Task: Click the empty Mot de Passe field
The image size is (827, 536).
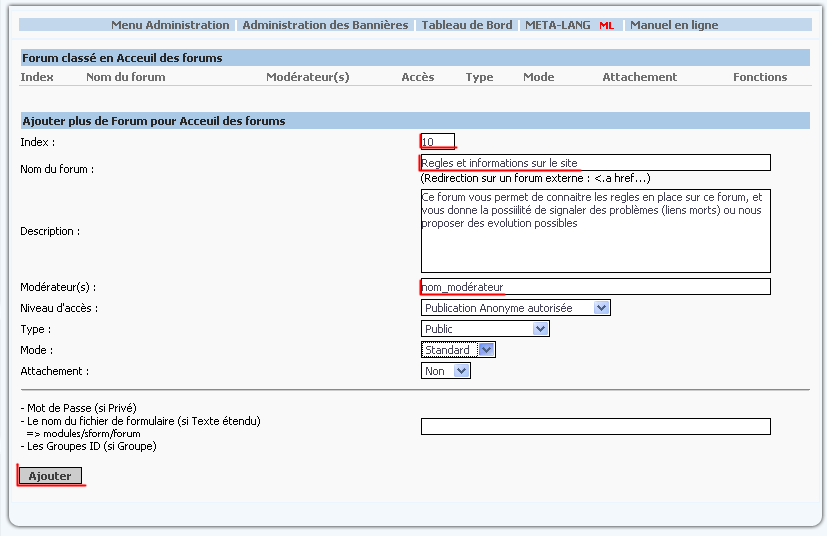Action: click(595, 427)
